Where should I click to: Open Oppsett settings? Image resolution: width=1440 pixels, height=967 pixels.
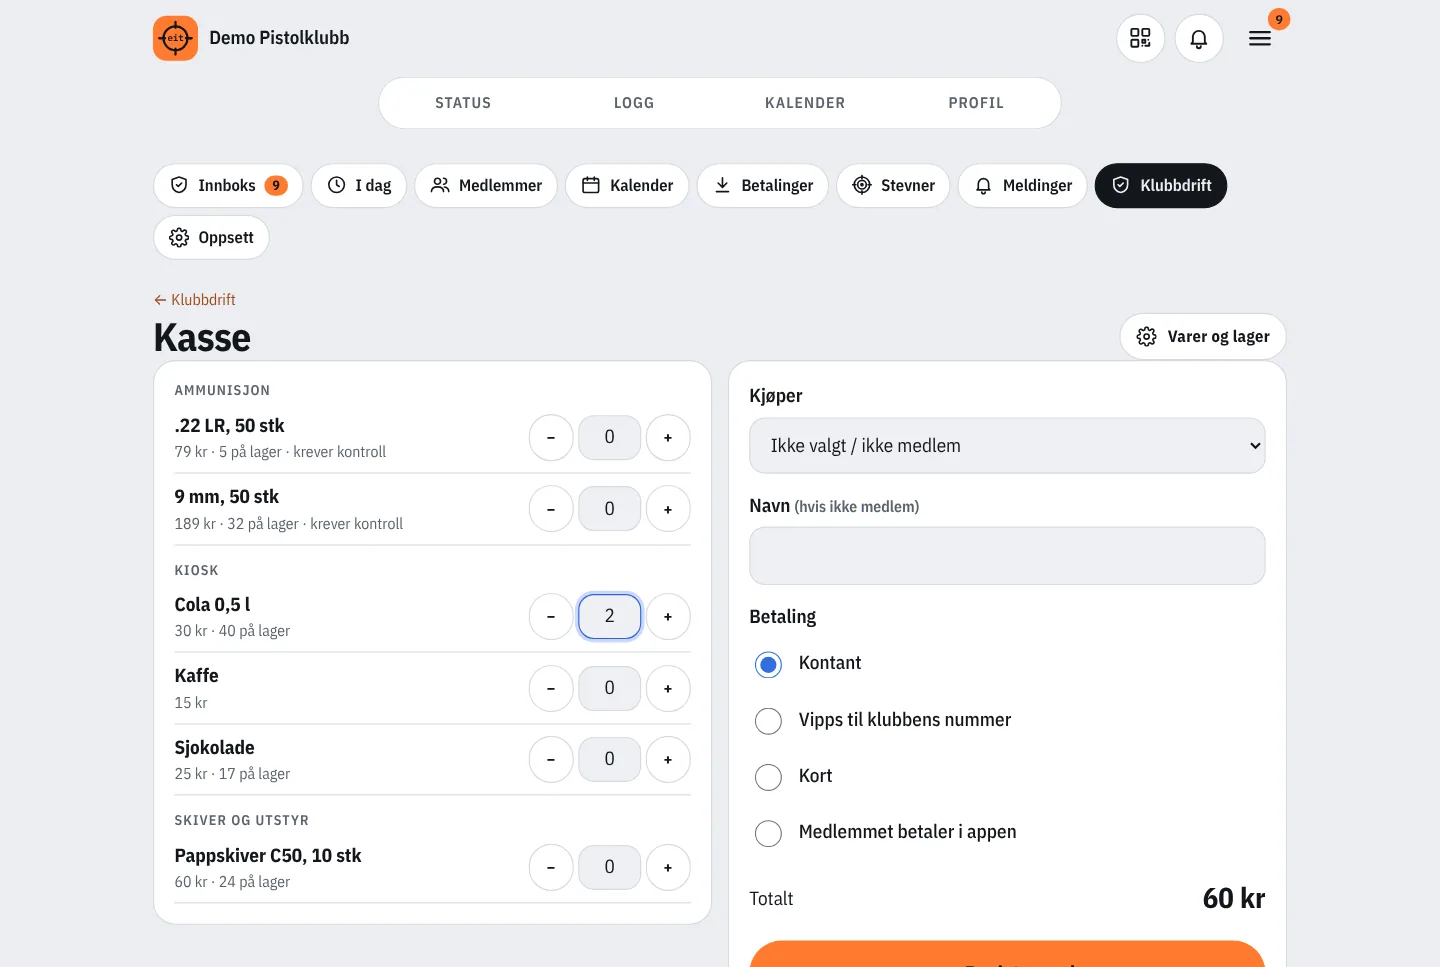(211, 237)
